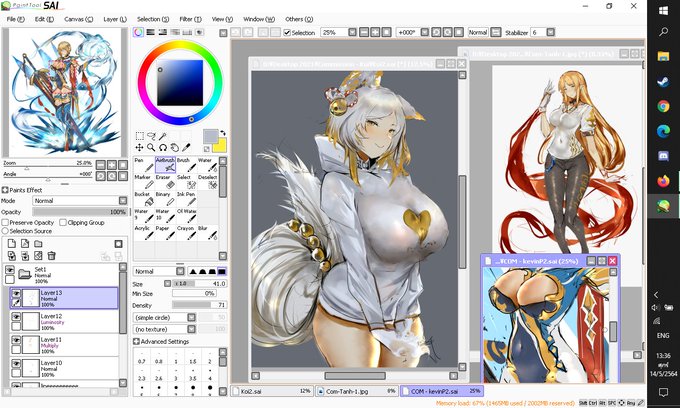
Task: Open the Window menu
Action: (x=259, y=19)
